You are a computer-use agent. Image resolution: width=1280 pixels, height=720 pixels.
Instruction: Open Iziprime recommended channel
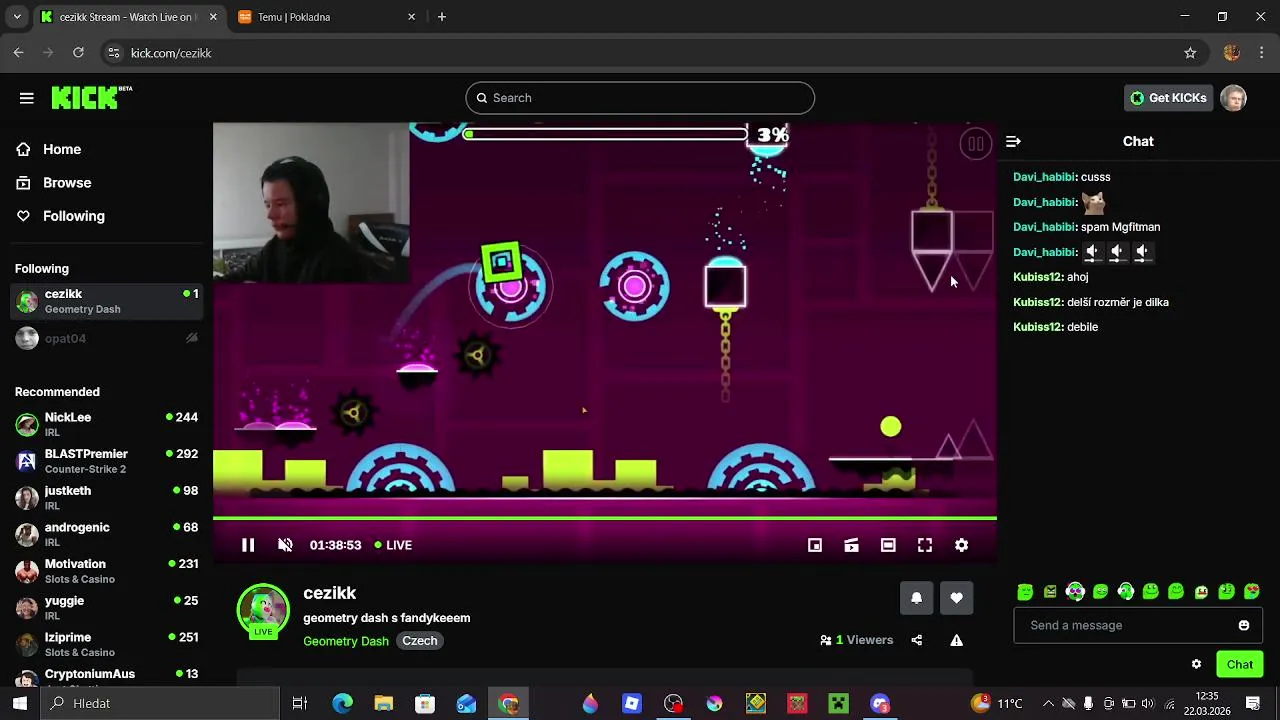106,644
